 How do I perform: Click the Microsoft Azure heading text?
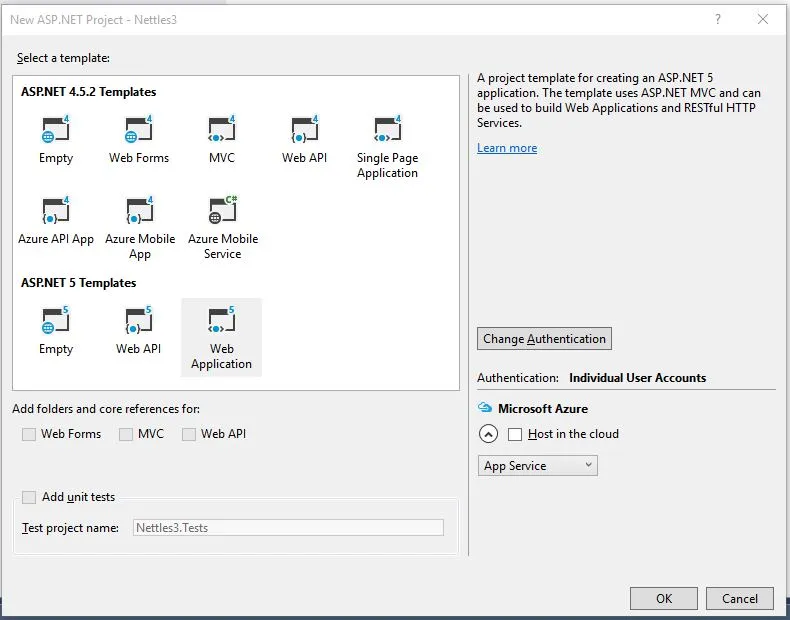point(543,408)
